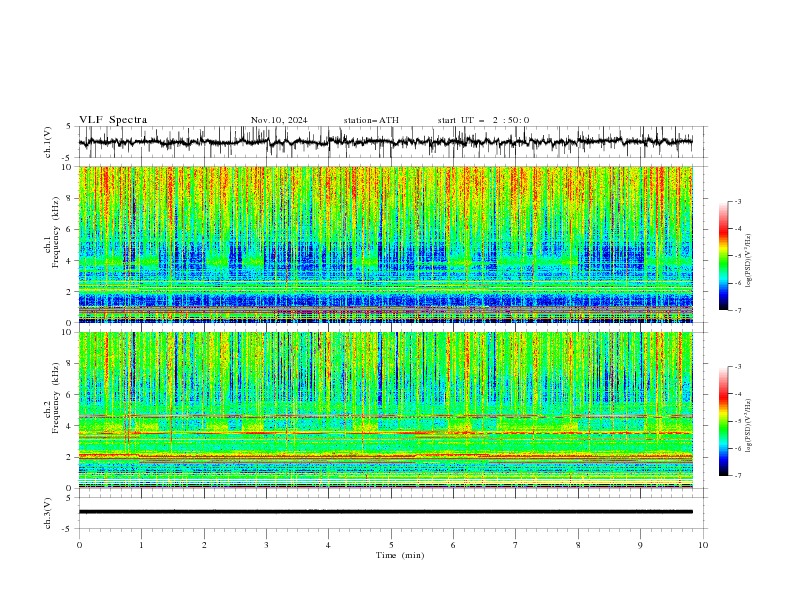The height and width of the screenshot is (612, 792).
Task: Click time axis tick label "7"
Action: point(516,545)
